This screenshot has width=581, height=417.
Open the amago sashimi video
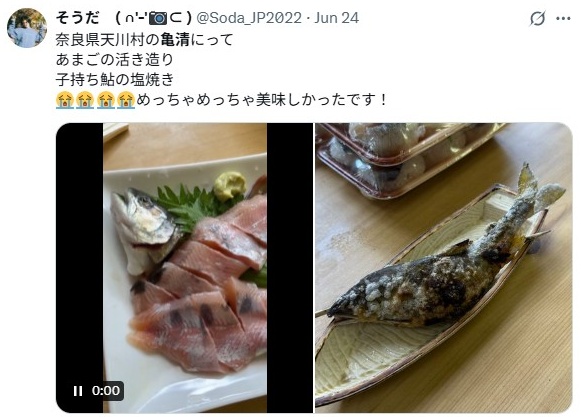(x=185, y=268)
